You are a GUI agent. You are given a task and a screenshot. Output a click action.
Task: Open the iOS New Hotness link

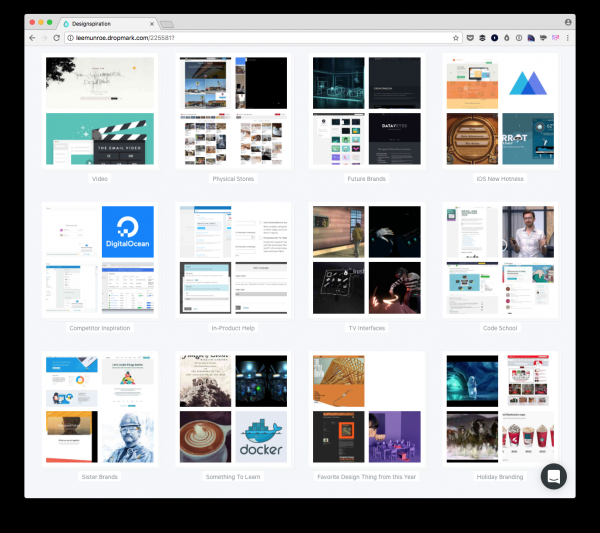click(x=500, y=179)
